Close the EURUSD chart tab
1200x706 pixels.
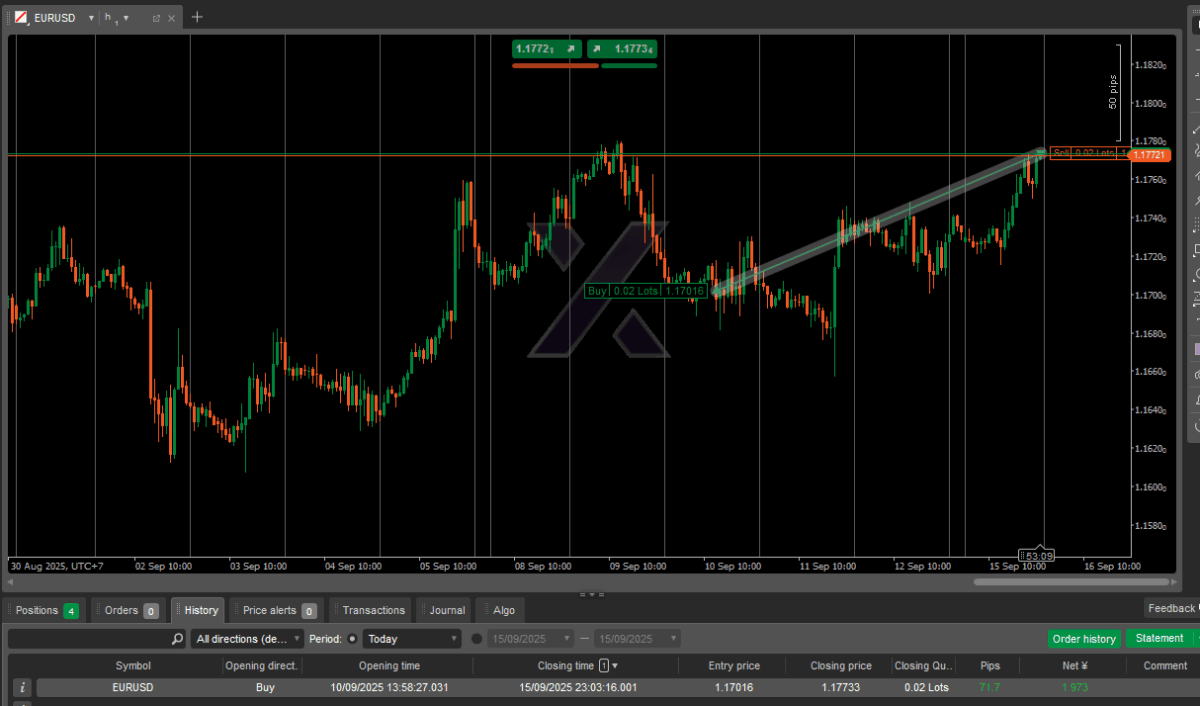click(x=172, y=18)
